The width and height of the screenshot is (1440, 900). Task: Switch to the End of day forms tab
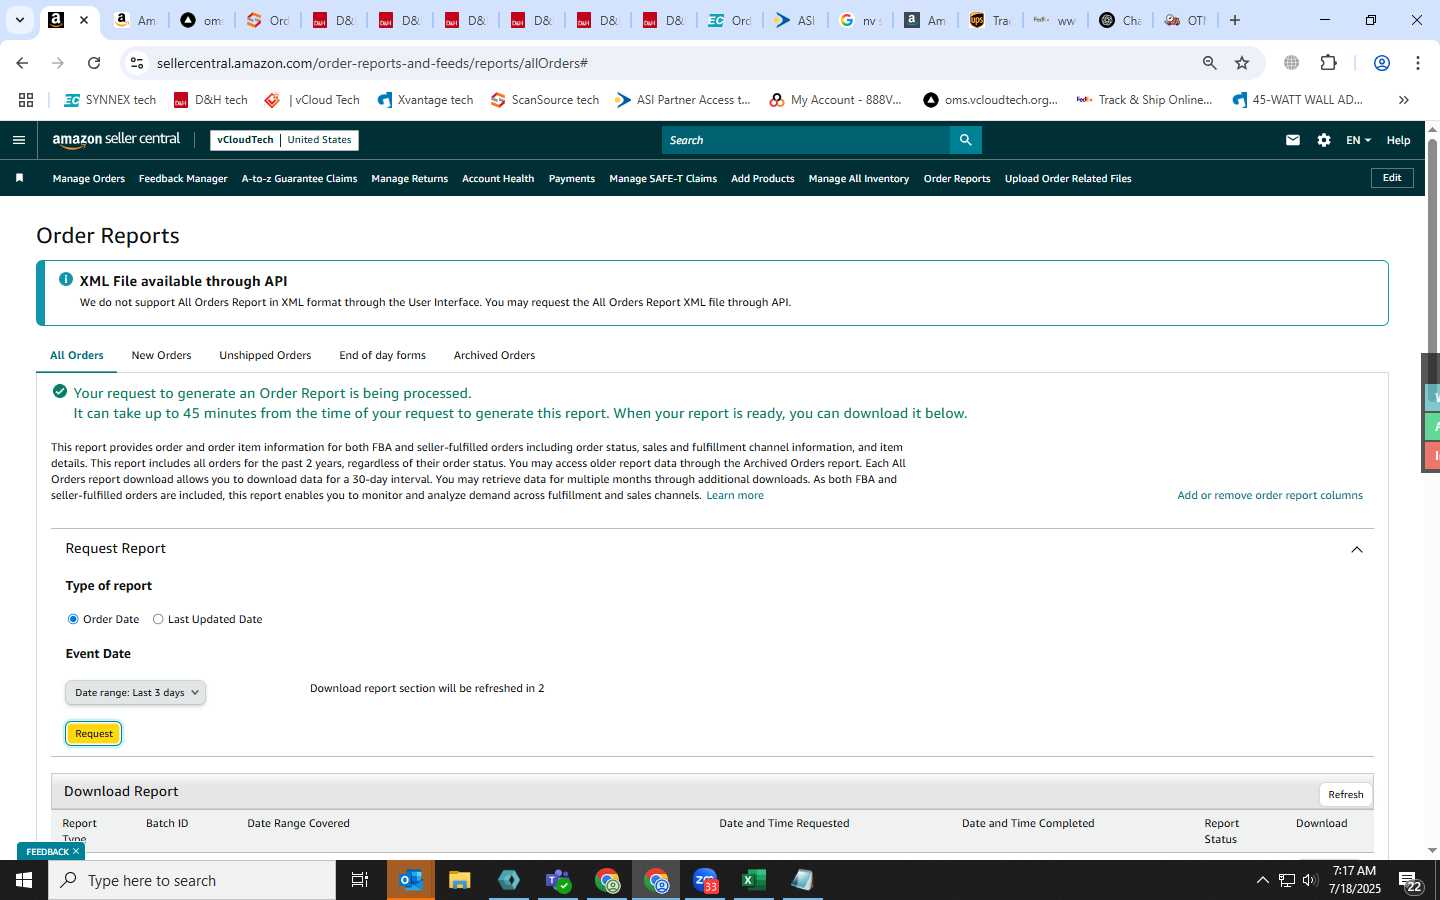382,355
